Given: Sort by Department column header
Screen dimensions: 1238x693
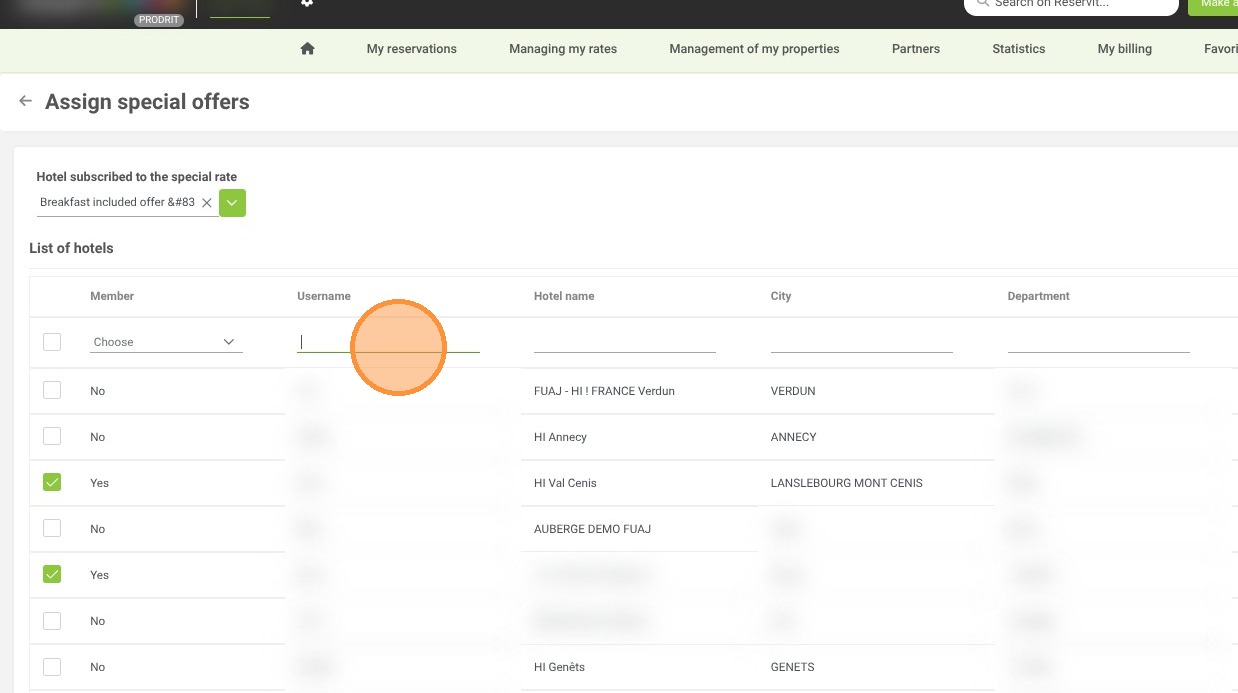Looking at the screenshot, I should [x=1039, y=296].
